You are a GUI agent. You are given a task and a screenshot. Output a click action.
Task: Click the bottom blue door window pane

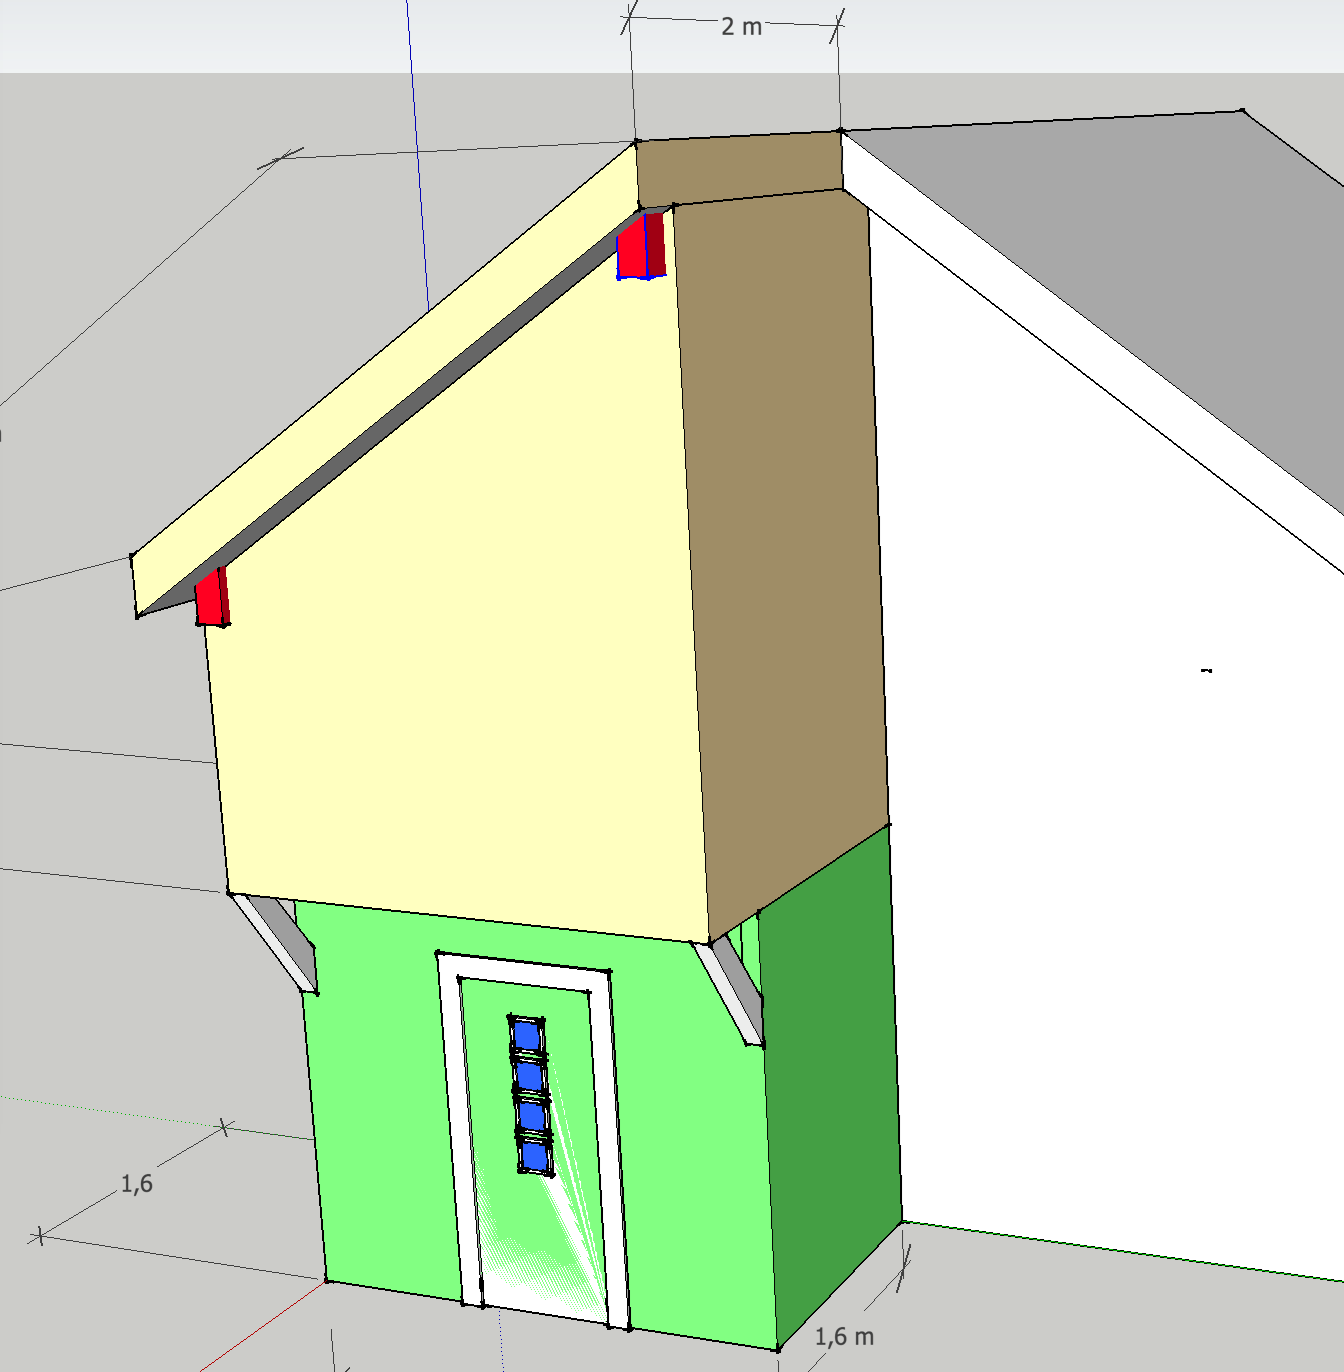point(535,1156)
